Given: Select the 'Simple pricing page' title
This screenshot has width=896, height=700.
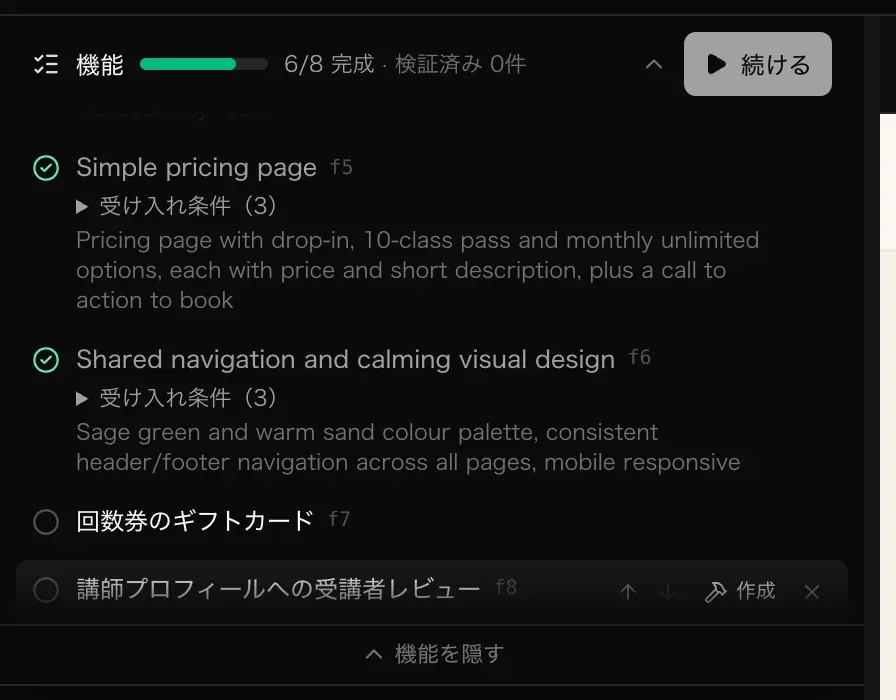Looking at the screenshot, I should click(197, 167).
